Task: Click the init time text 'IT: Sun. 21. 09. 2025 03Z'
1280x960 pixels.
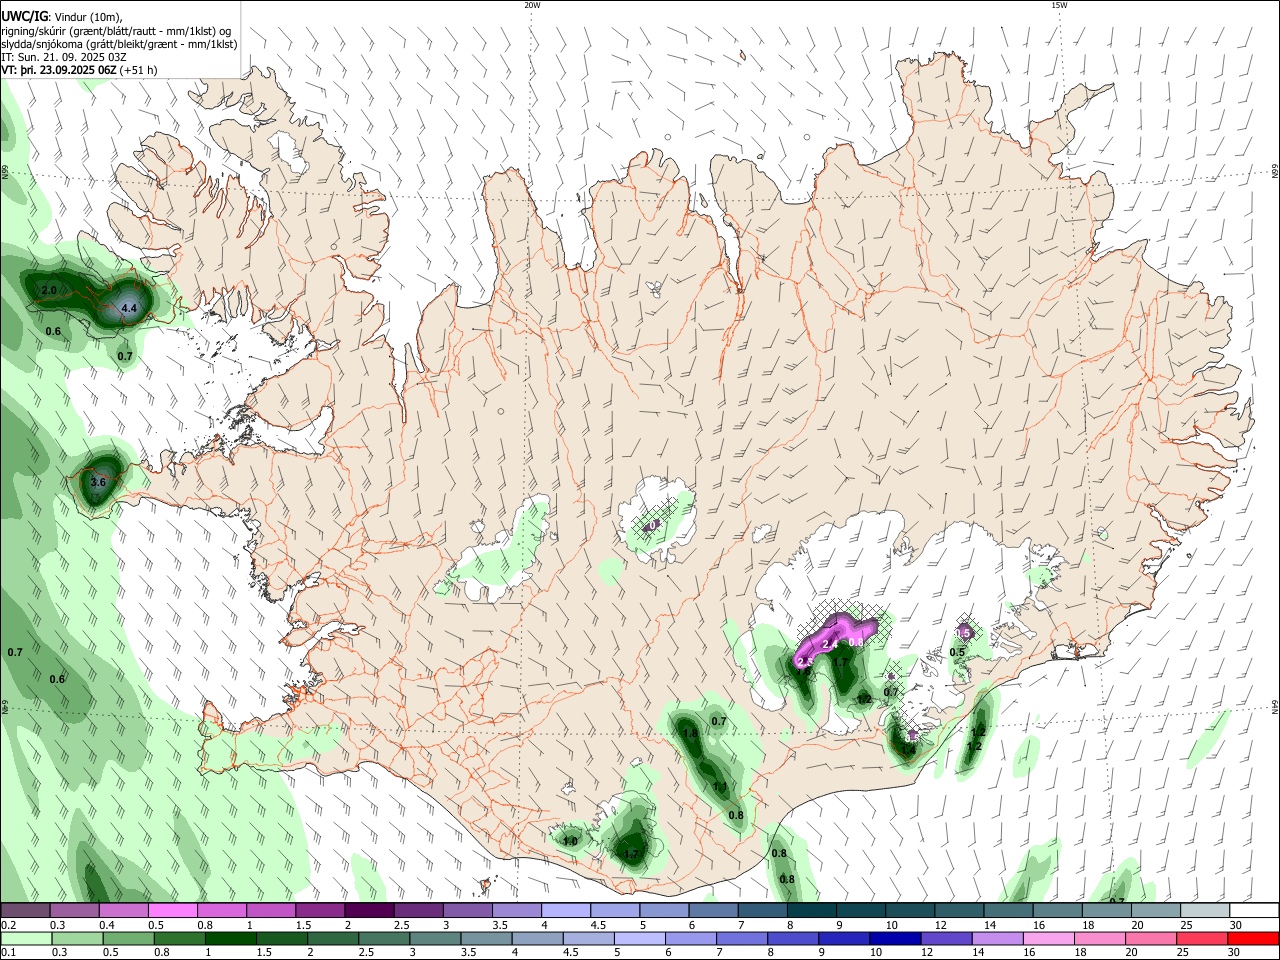Action: [x=64, y=57]
